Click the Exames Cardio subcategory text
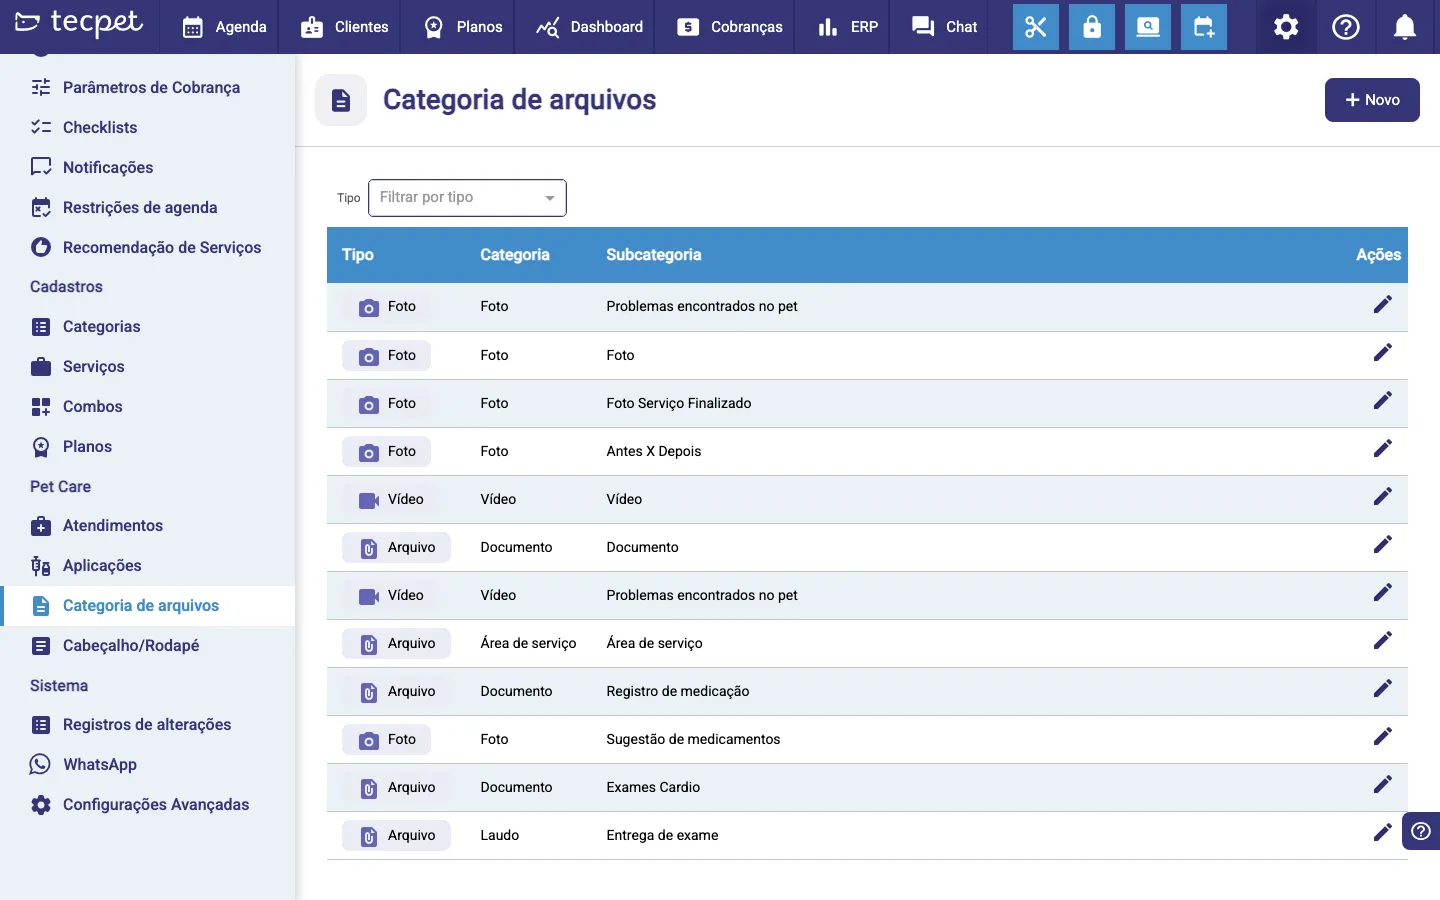 [x=653, y=787]
